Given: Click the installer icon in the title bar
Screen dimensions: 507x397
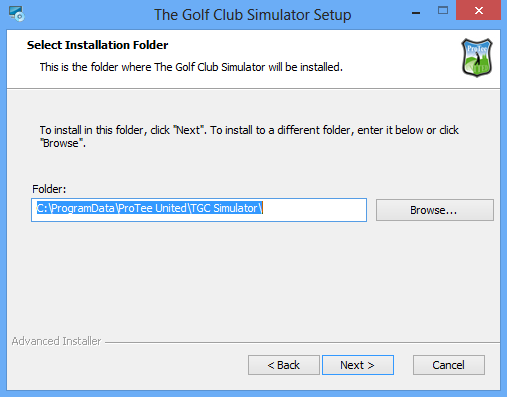Looking at the screenshot, I should pos(16,14).
